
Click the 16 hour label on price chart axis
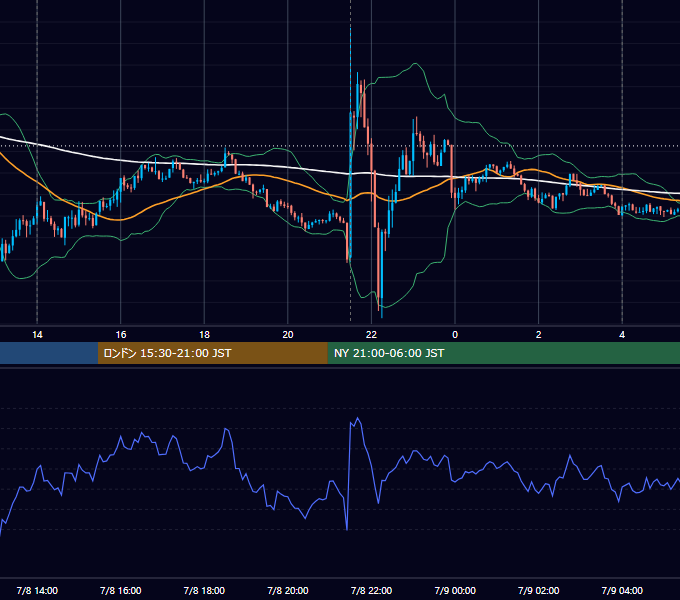coord(121,335)
